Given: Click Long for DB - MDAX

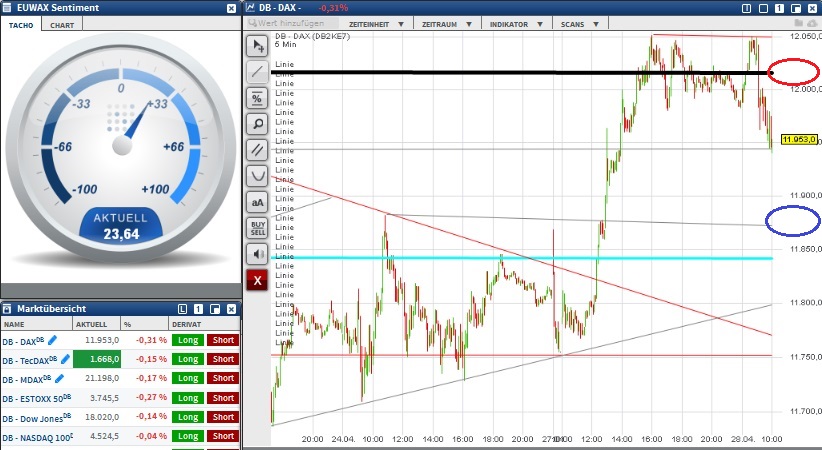Looking at the screenshot, I should point(188,378).
